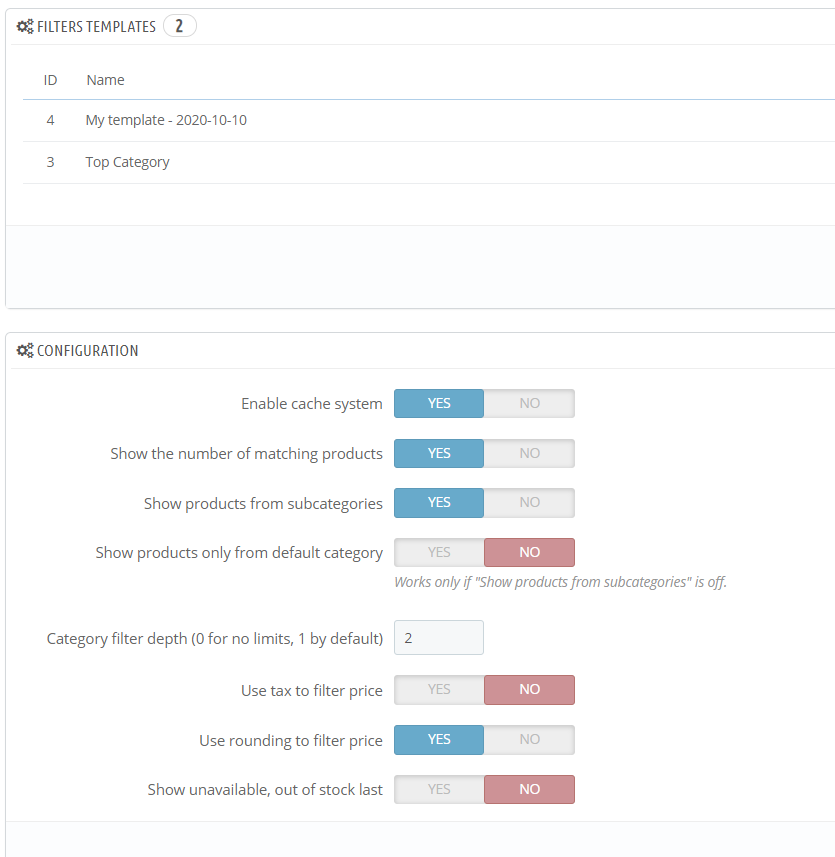The height and width of the screenshot is (857, 835).
Task: Set Enable cache system to No
Action: pyautogui.click(x=529, y=403)
